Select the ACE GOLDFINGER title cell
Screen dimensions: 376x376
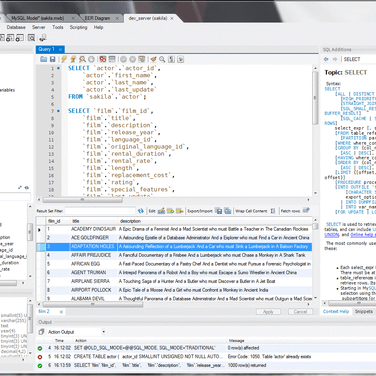[x=93, y=238]
